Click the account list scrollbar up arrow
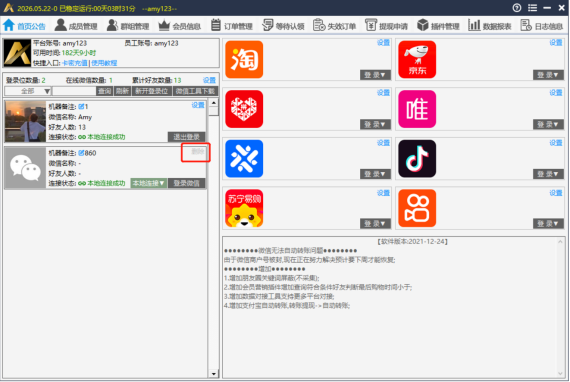This screenshot has height=382, width=570. [x=214, y=102]
